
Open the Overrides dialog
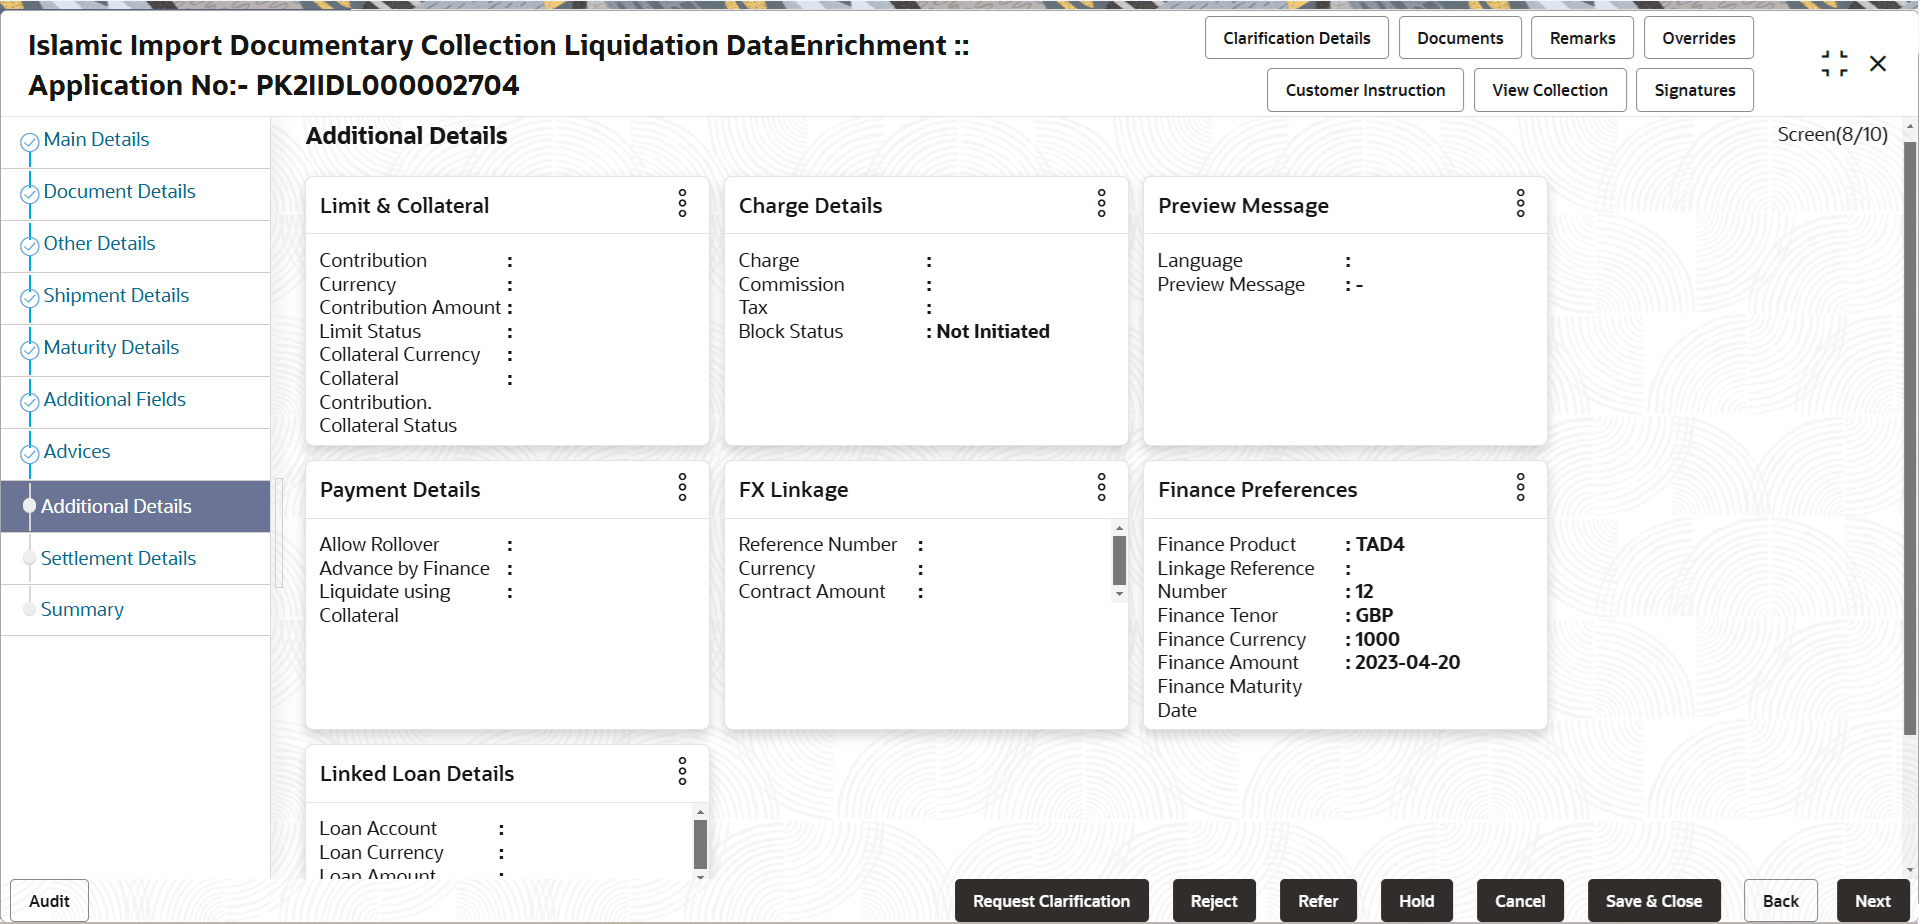[x=1697, y=37]
